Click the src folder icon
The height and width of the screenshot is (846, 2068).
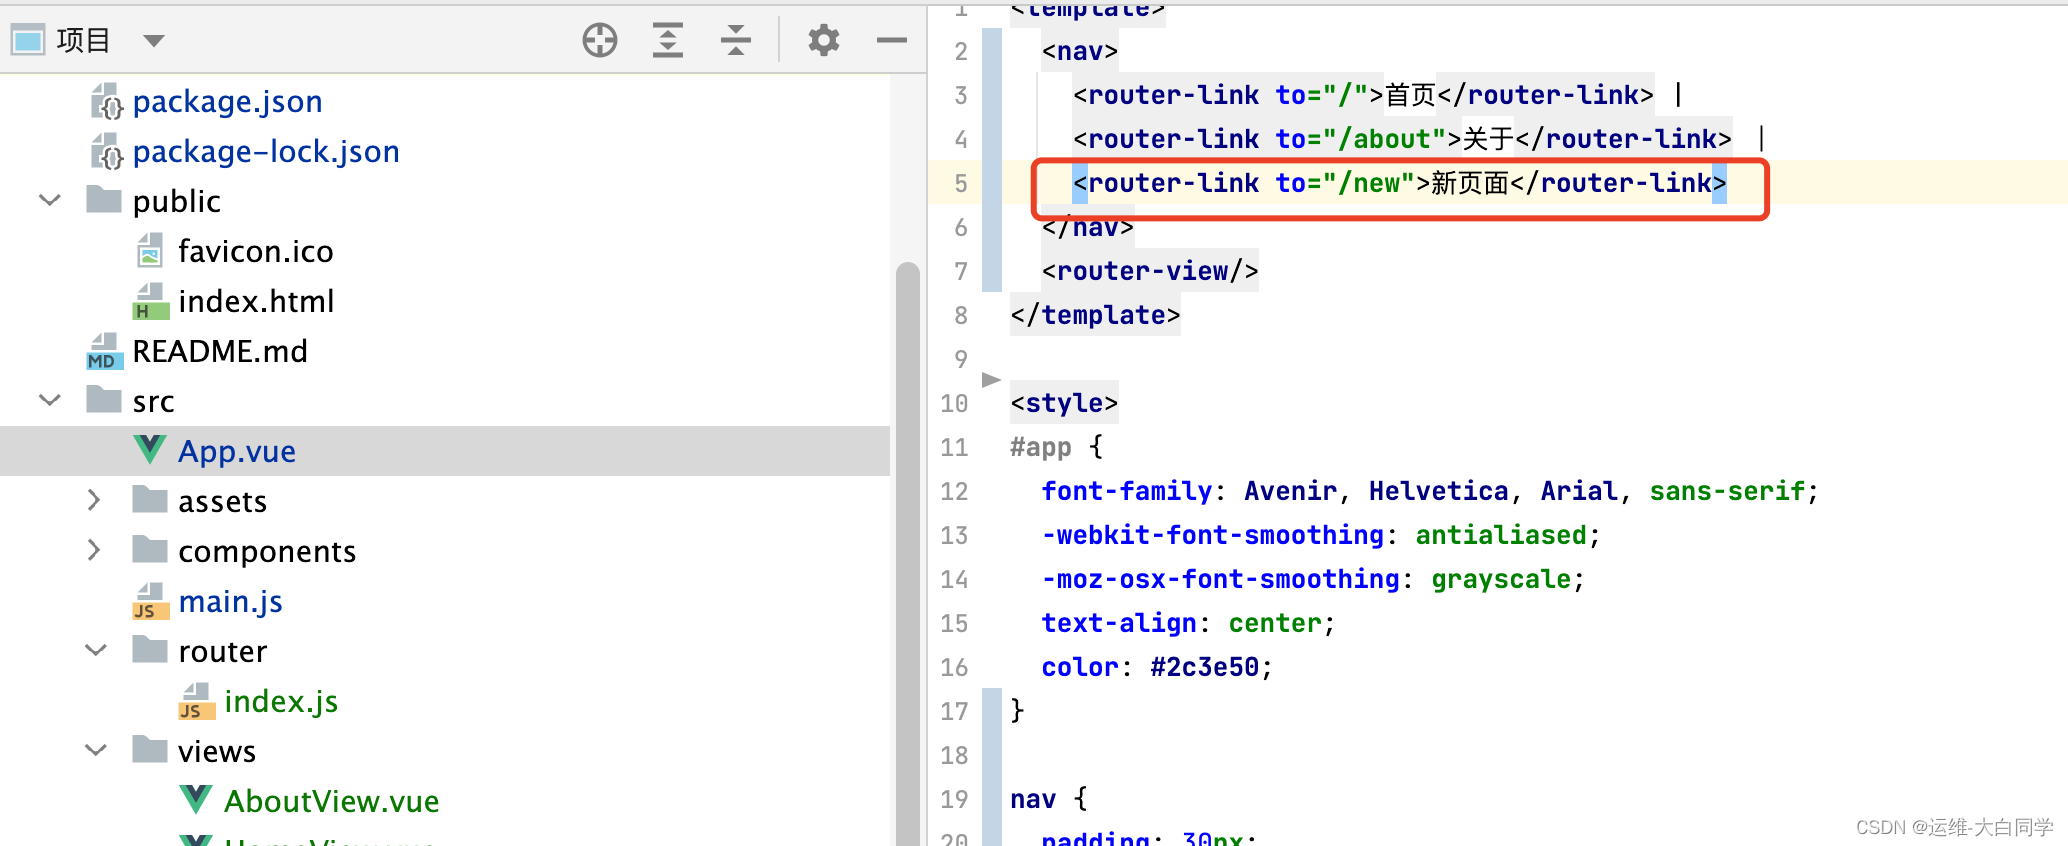(x=104, y=399)
